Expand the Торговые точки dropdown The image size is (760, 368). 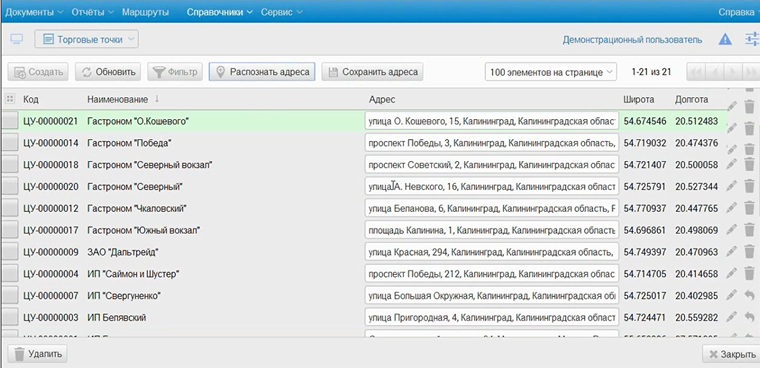click(86, 39)
